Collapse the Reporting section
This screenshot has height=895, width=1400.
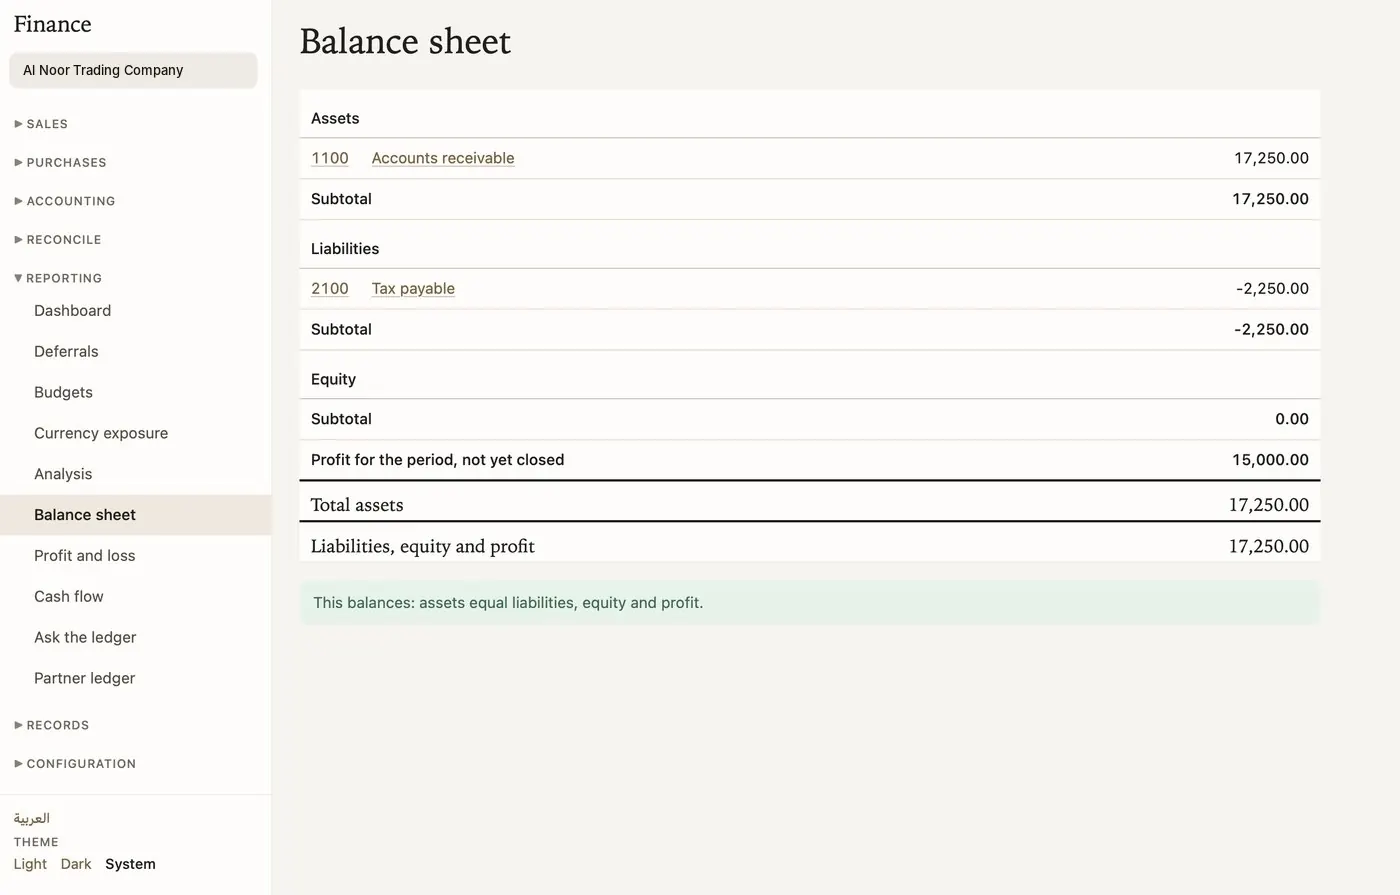pyautogui.click(x=58, y=278)
